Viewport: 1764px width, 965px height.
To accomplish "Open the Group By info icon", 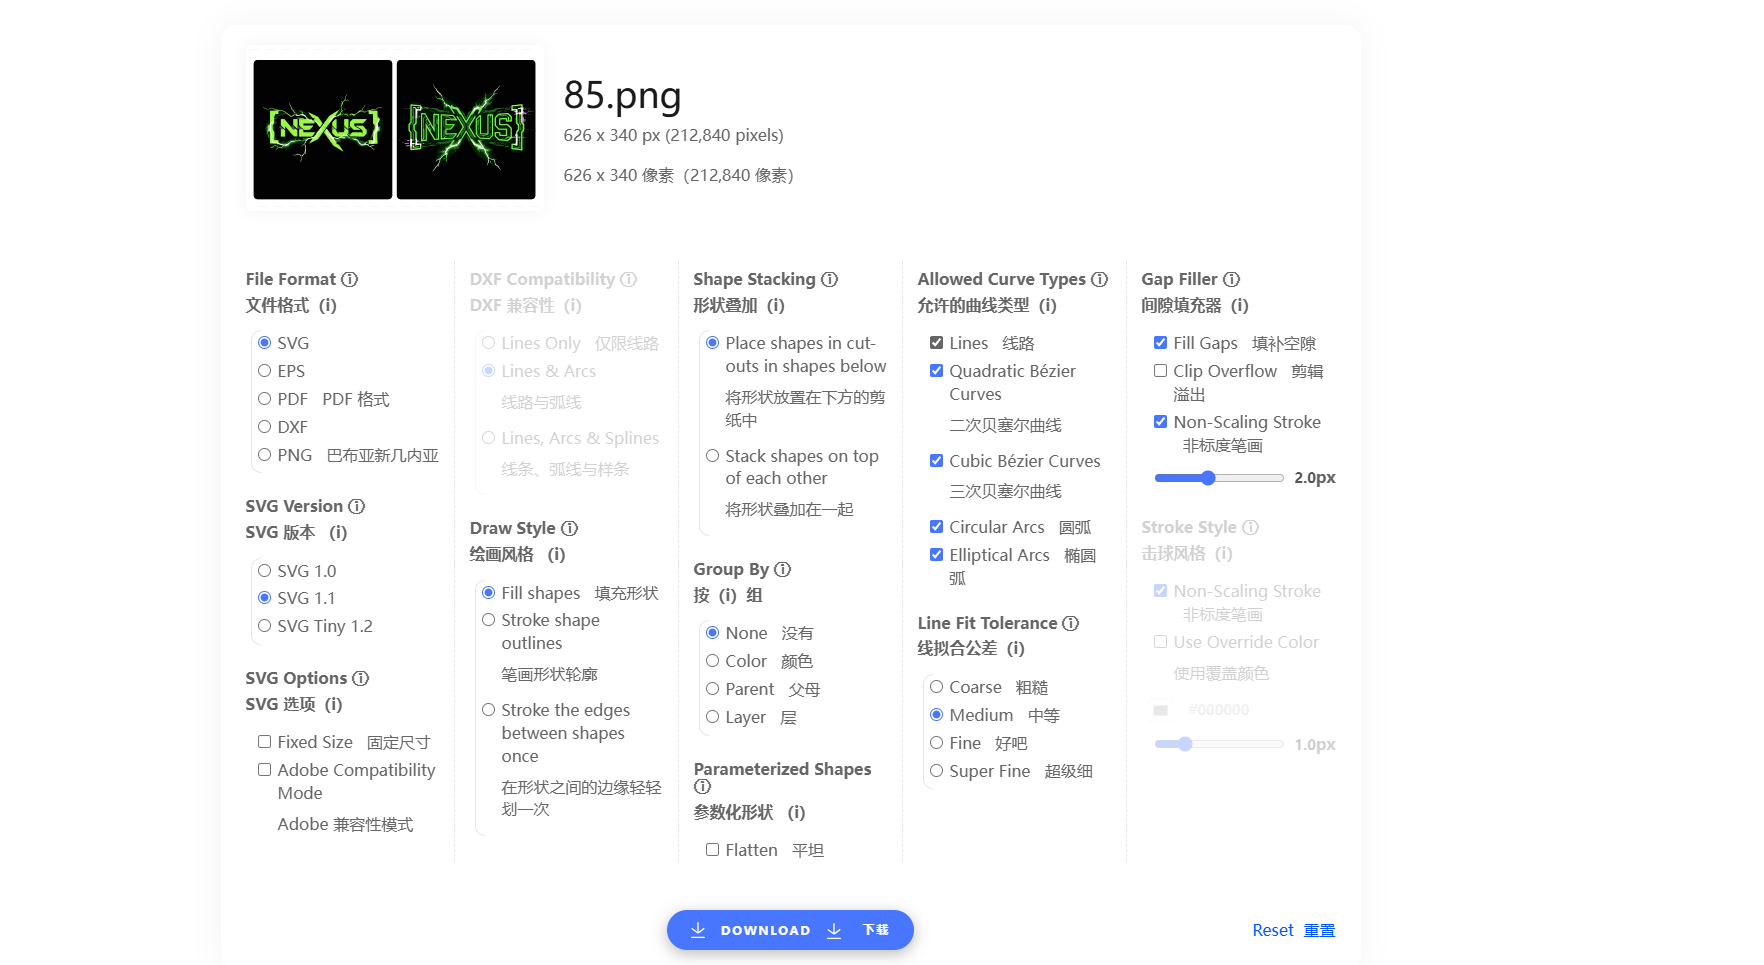I will pyautogui.click(x=782, y=570).
